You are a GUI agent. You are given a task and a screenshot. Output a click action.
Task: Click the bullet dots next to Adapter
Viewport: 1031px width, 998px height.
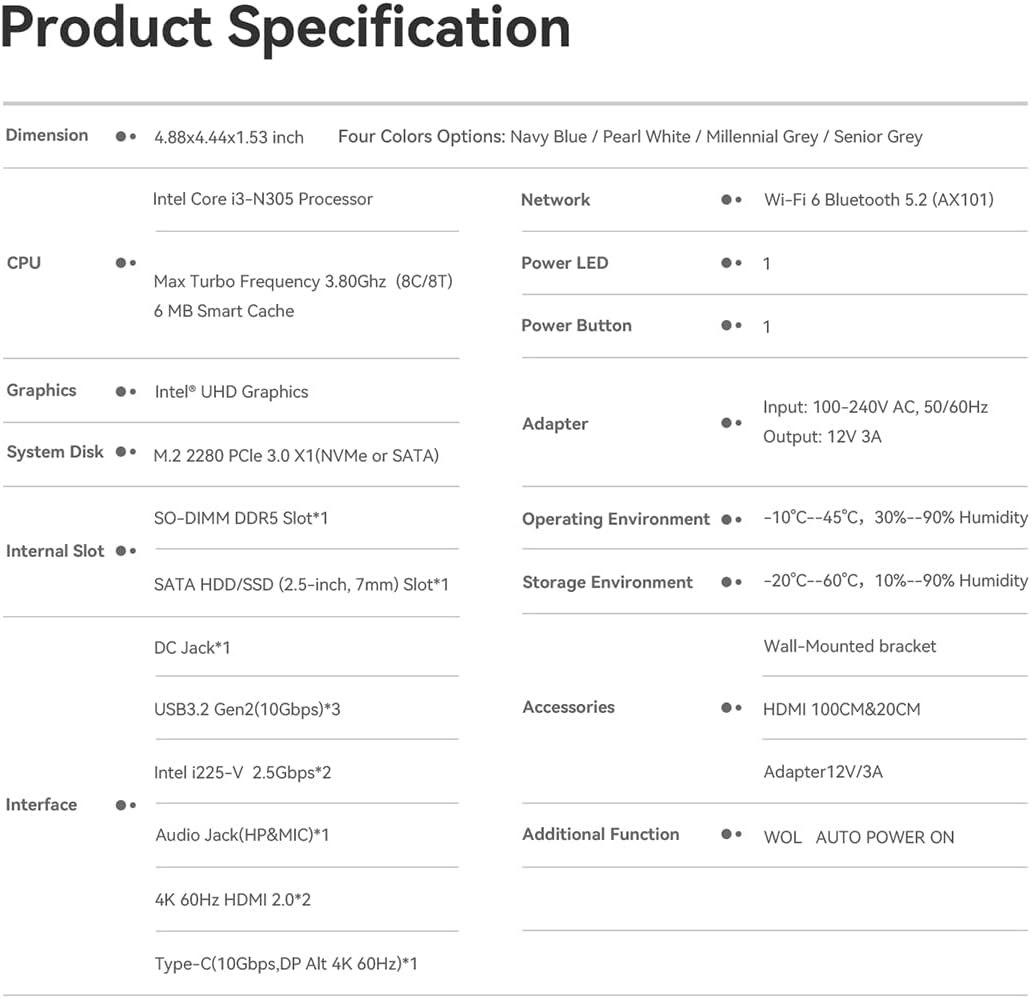pos(732,423)
